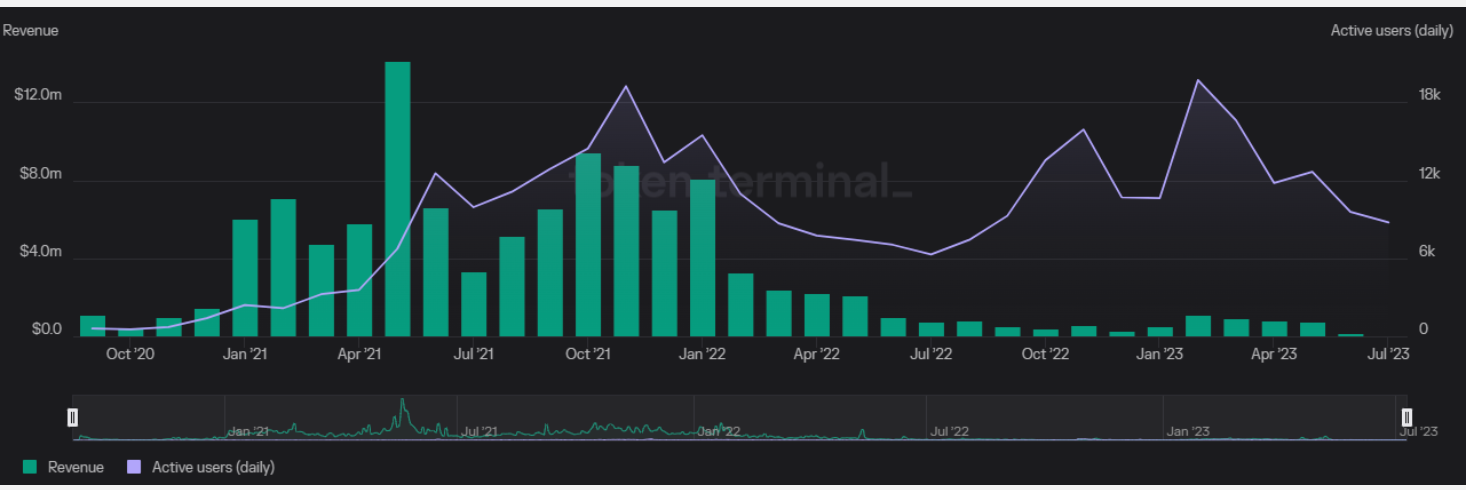Click the 'Revenue' axis title at top left
The width and height of the screenshot is (1466, 490).
tap(31, 31)
